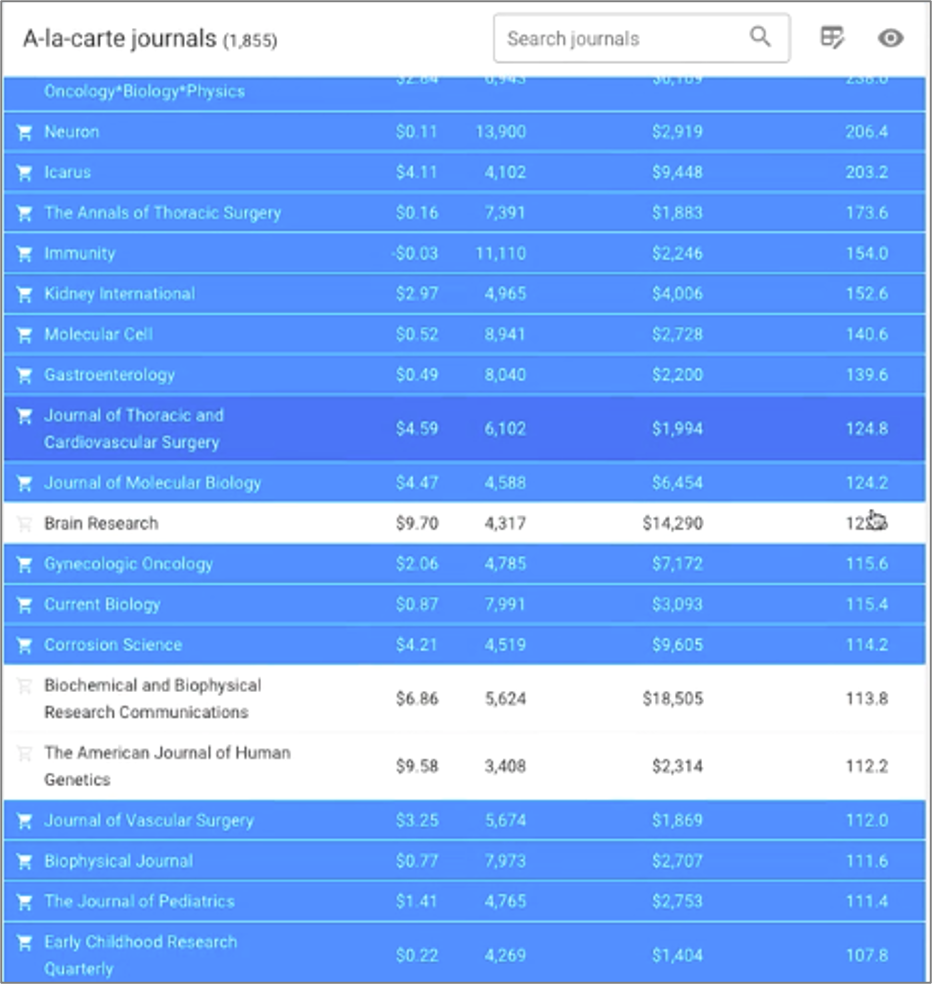Toggle cart icon for The Journal of Pediatrics
Viewport: 932px width, 984px height.
coord(24,902)
